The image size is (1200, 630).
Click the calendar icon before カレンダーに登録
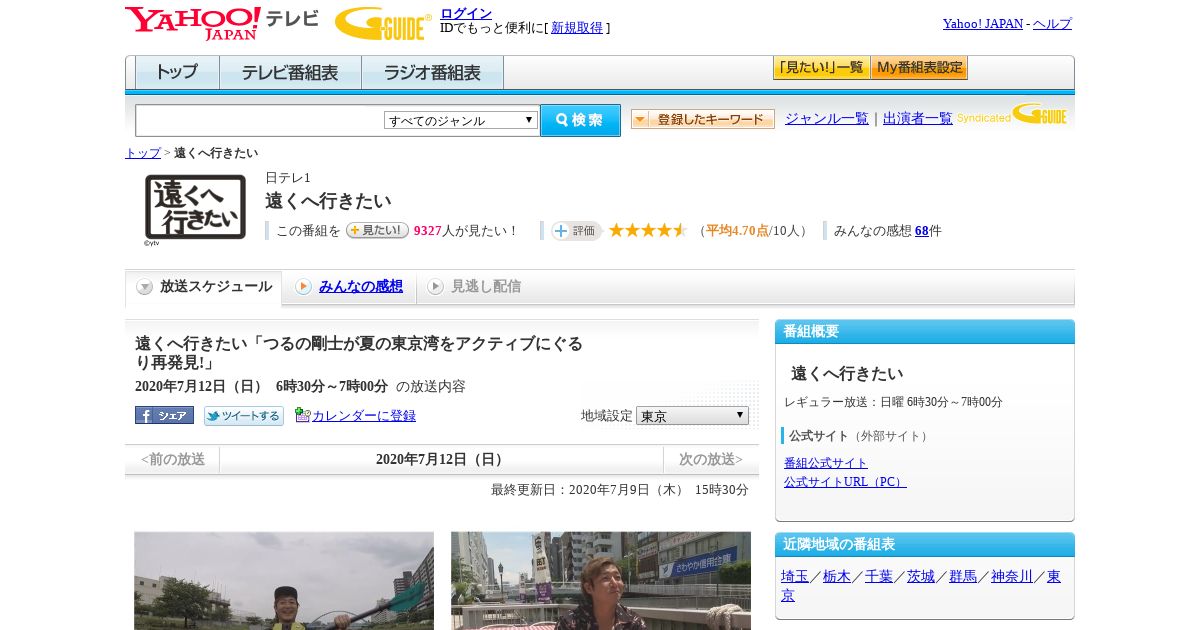click(303, 415)
